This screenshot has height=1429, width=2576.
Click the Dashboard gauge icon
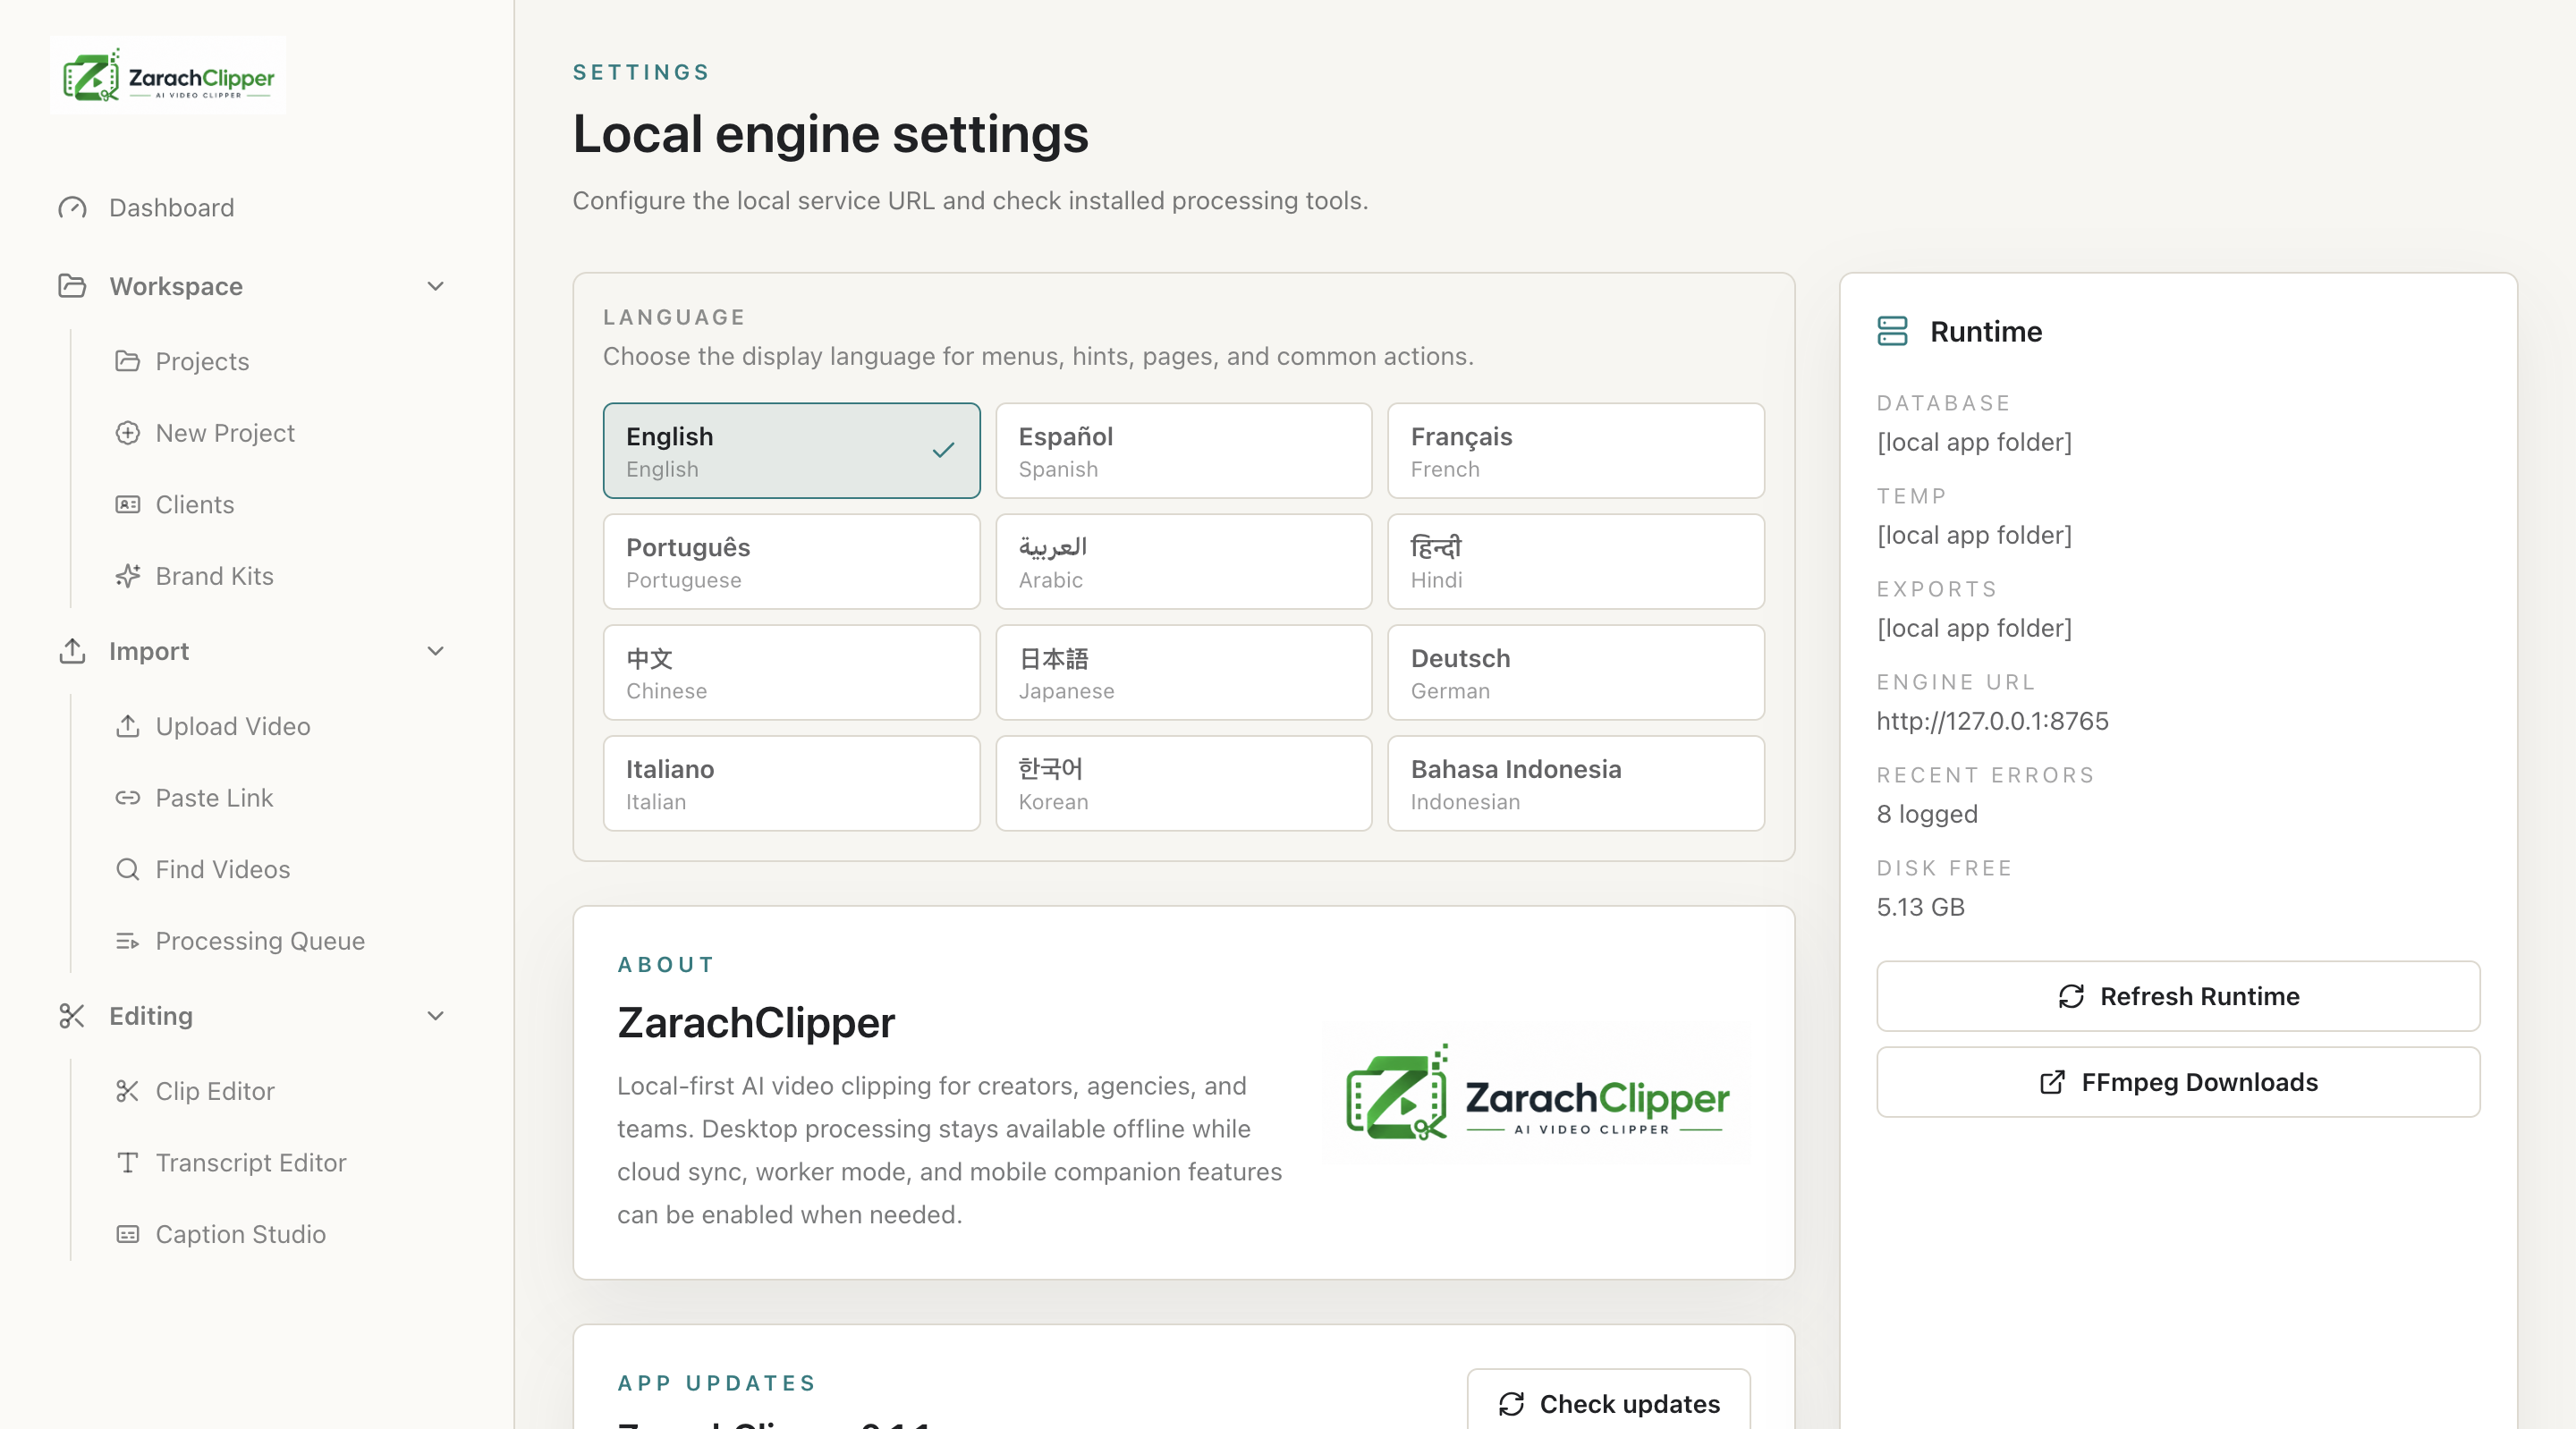click(72, 207)
